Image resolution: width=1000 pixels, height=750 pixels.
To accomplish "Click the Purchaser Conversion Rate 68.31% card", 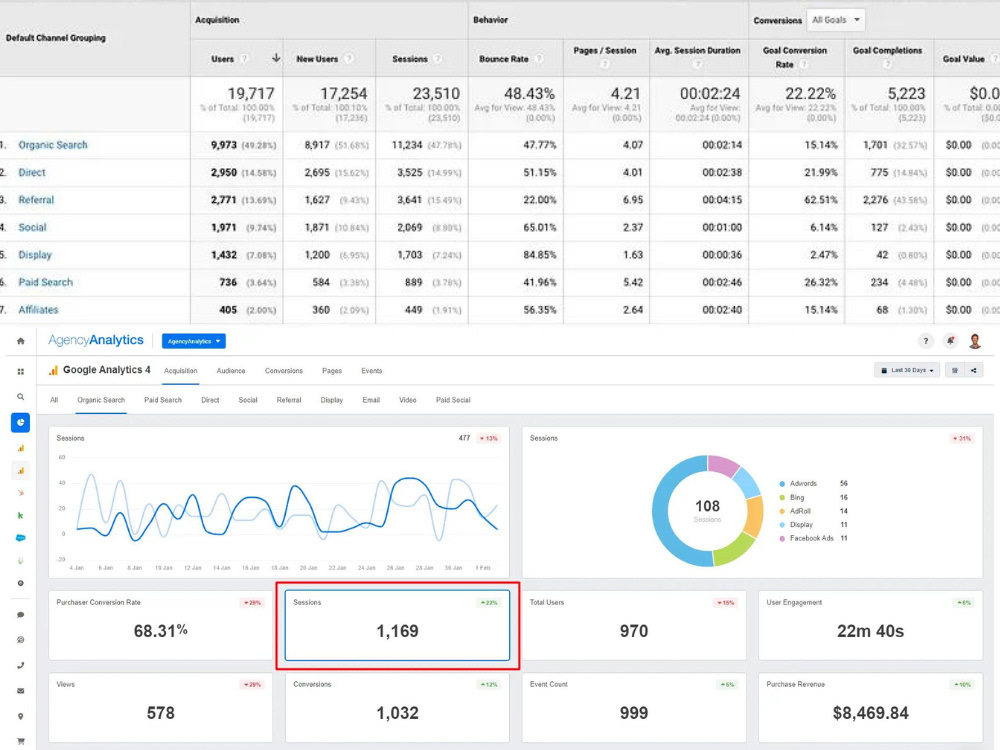I will click(161, 626).
